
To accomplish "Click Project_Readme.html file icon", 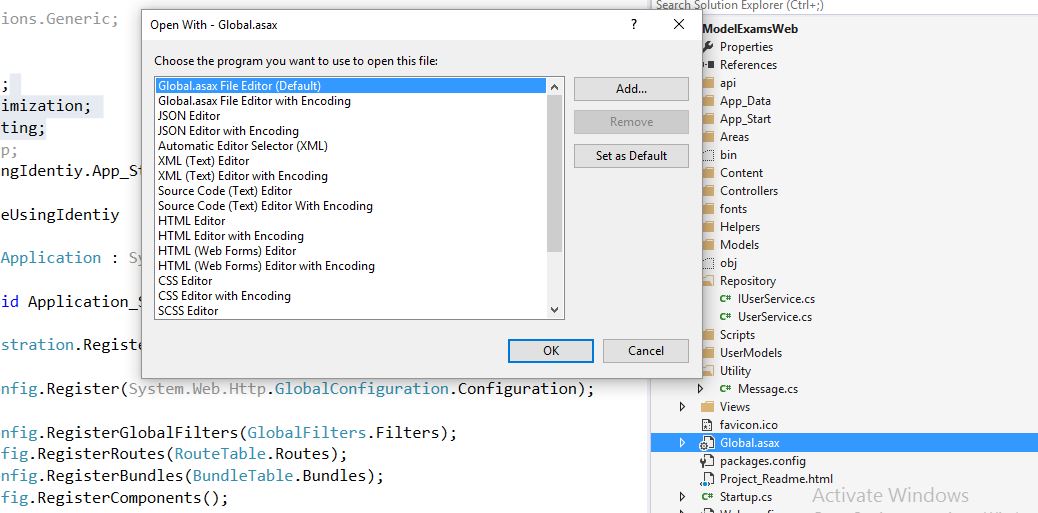I will point(708,479).
